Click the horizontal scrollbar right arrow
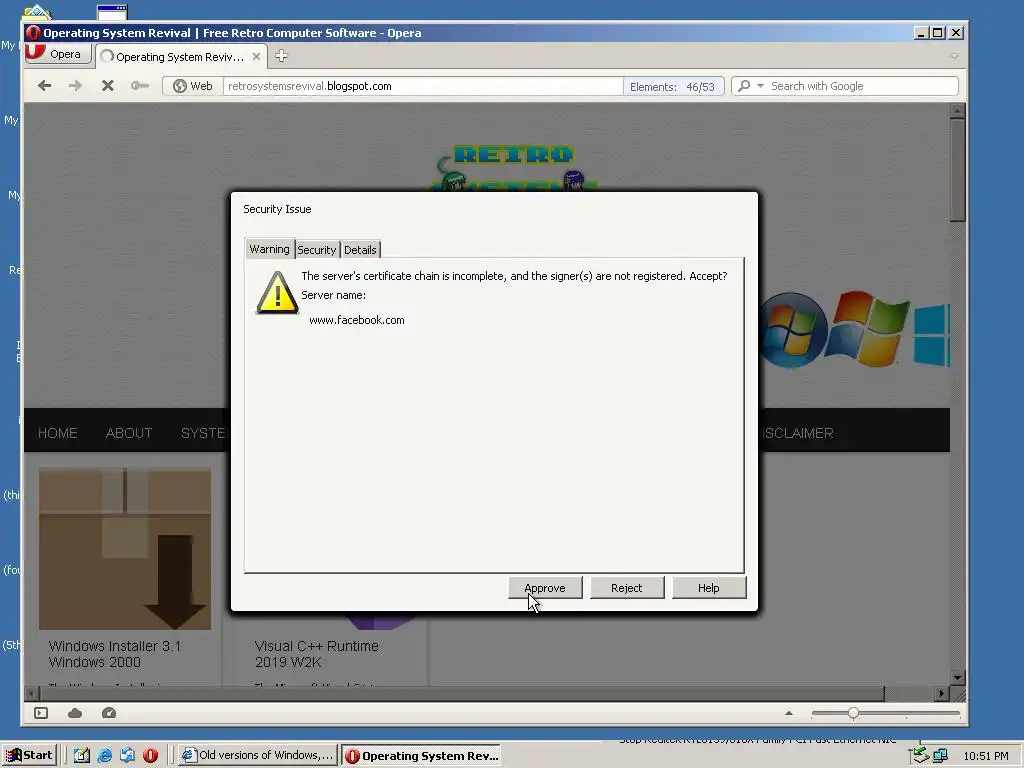 (x=941, y=694)
